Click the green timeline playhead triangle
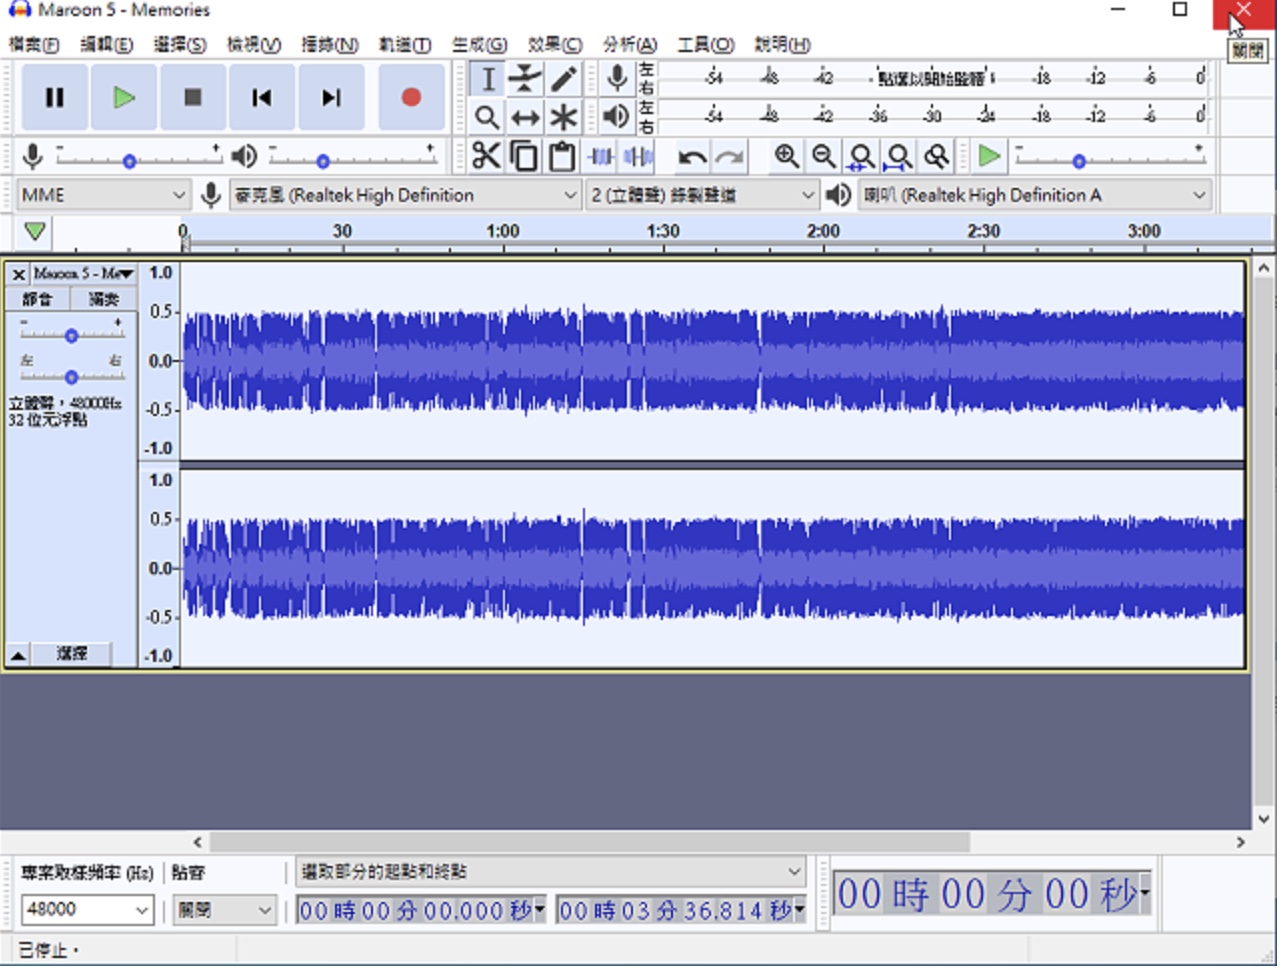The height and width of the screenshot is (970, 1288). coord(35,232)
